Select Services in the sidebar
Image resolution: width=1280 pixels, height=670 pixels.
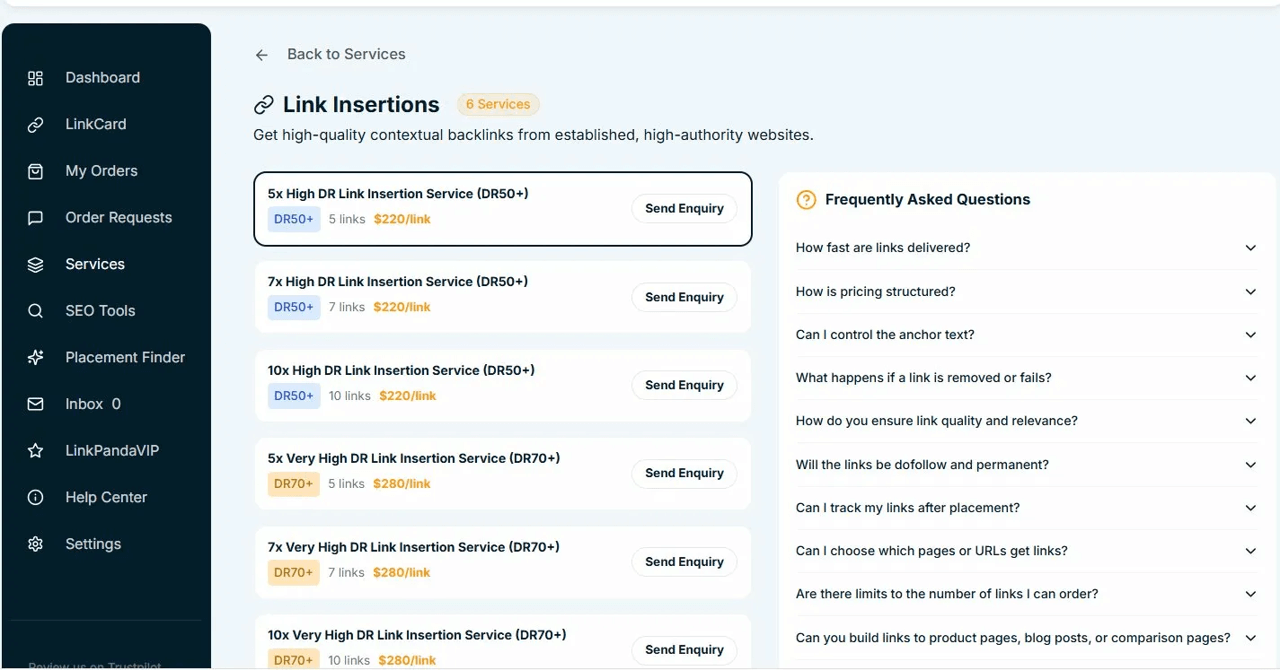[95, 264]
